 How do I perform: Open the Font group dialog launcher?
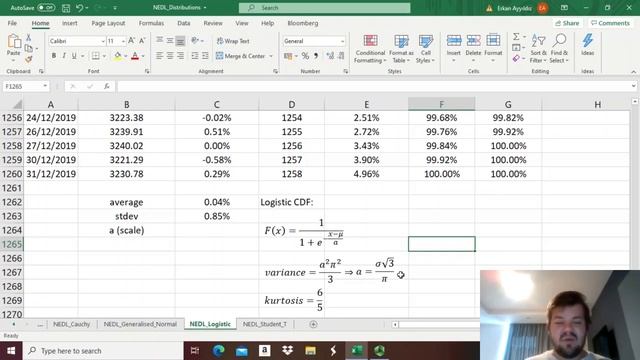(x=147, y=71)
